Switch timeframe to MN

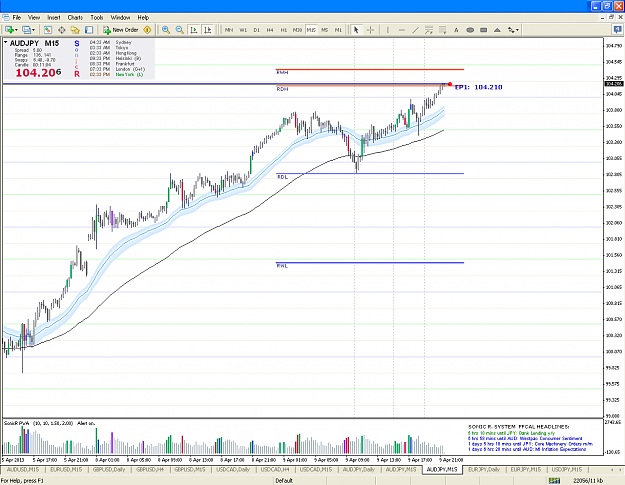pos(229,30)
